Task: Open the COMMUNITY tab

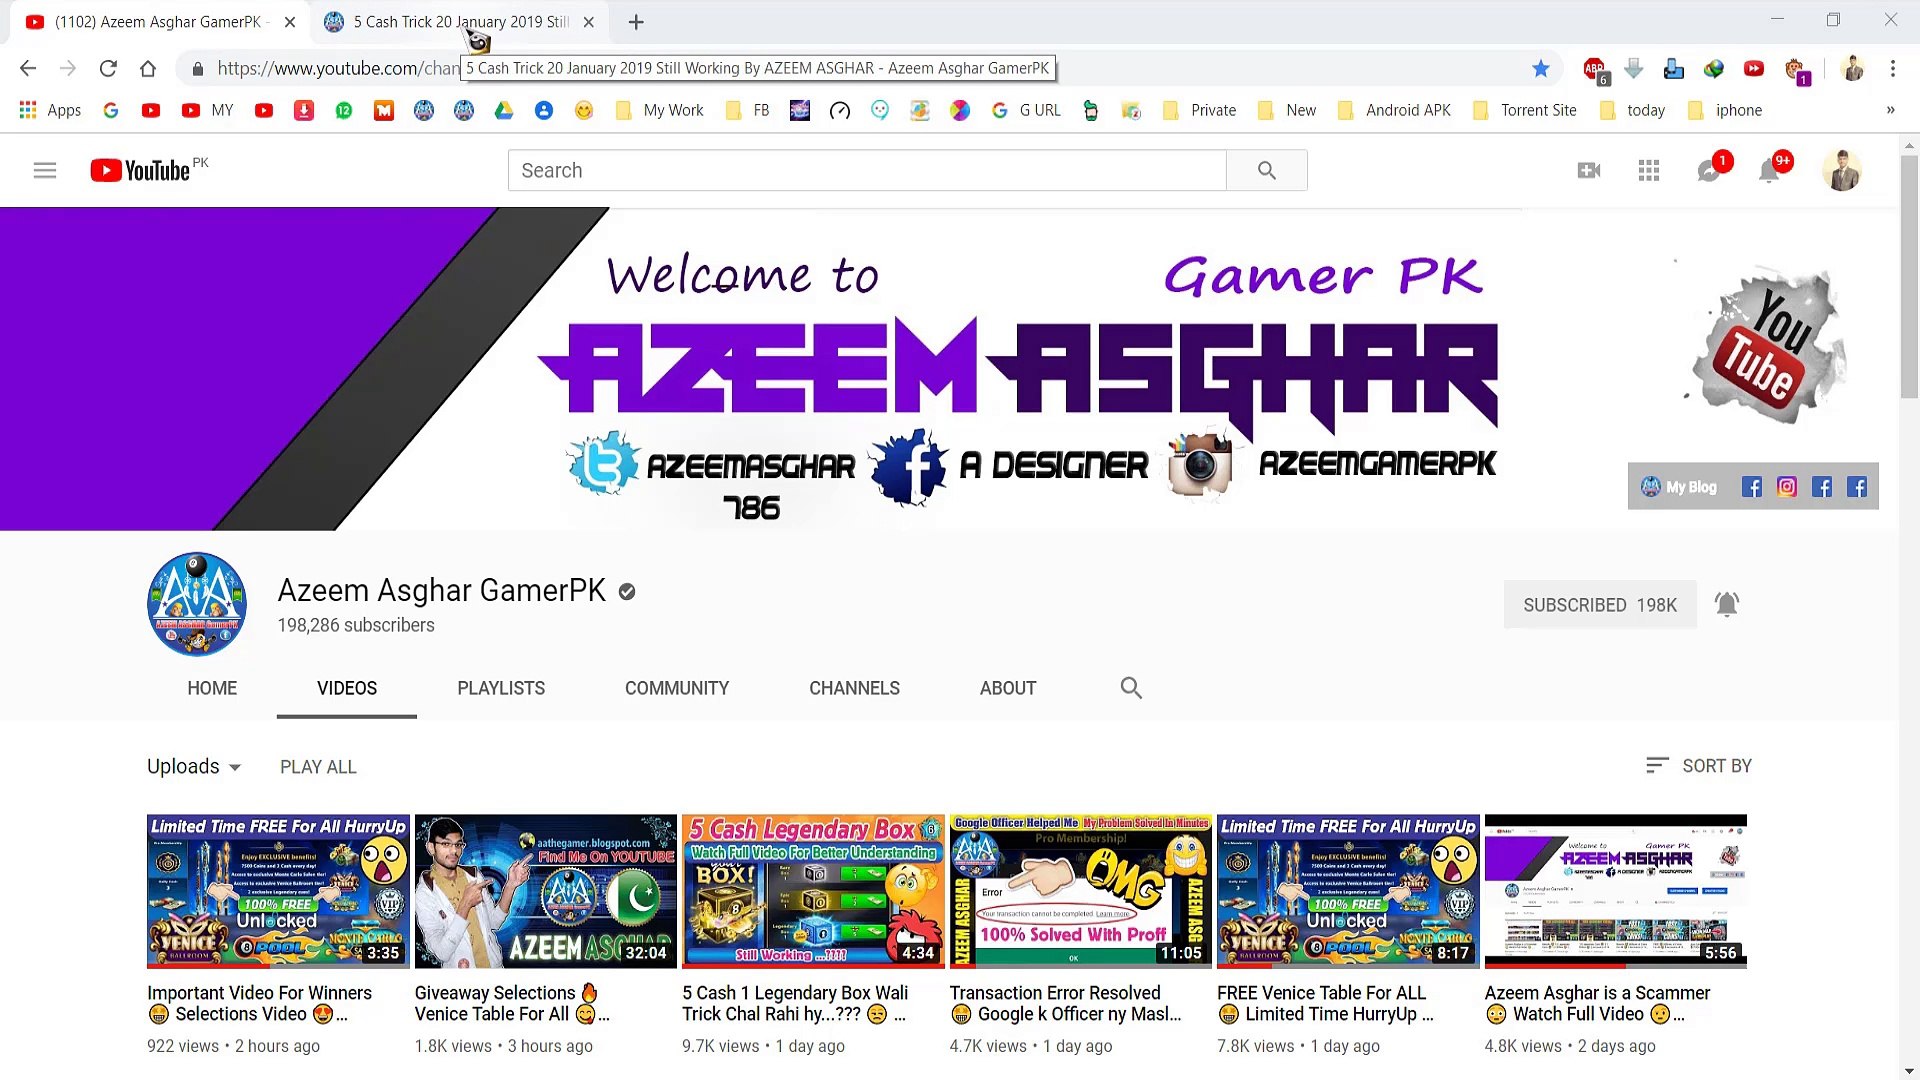Action: [x=677, y=688]
